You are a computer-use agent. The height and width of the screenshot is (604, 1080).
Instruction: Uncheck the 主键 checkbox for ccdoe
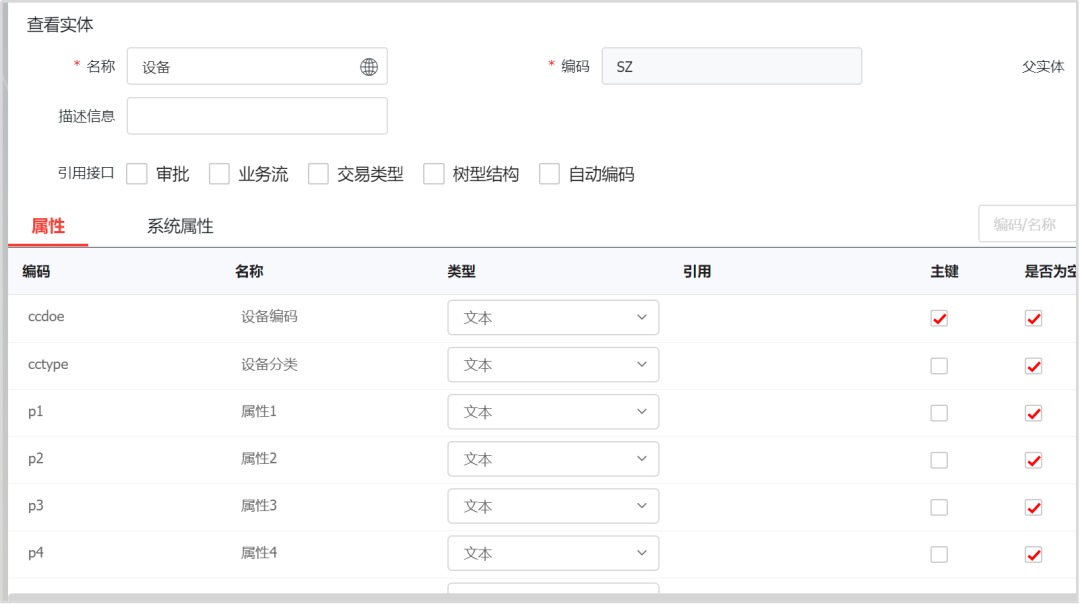pyautogui.click(x=939, y=318)
